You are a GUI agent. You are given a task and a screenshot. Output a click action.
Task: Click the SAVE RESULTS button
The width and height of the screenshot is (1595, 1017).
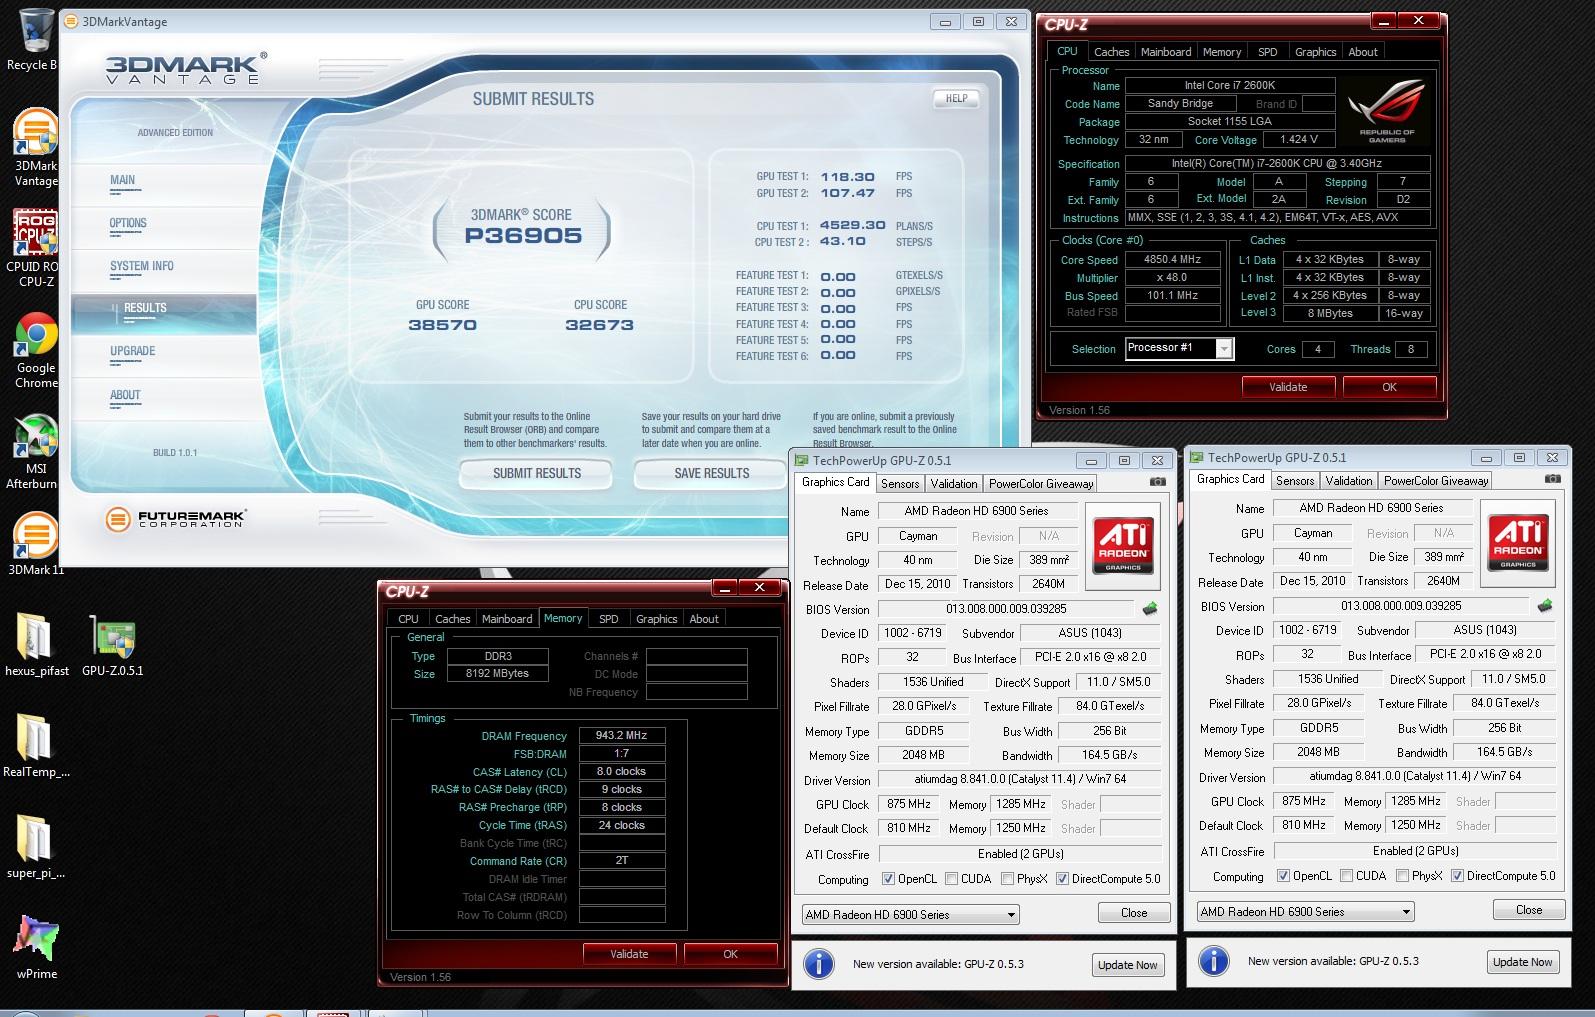click(x=711, y=473)
